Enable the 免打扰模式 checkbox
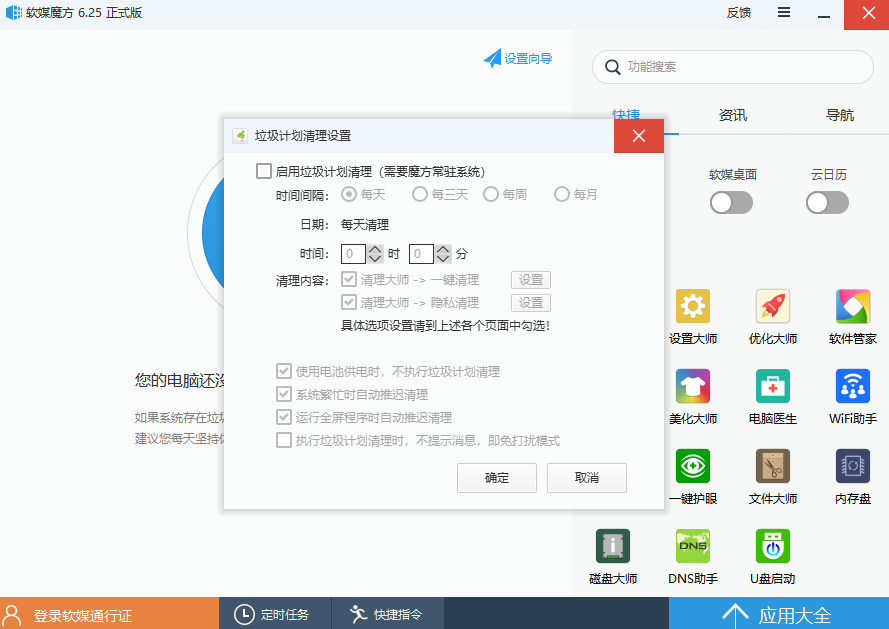The width and height of the screenshot is (889, 629). pyautogui.click(x=283, y=440)
